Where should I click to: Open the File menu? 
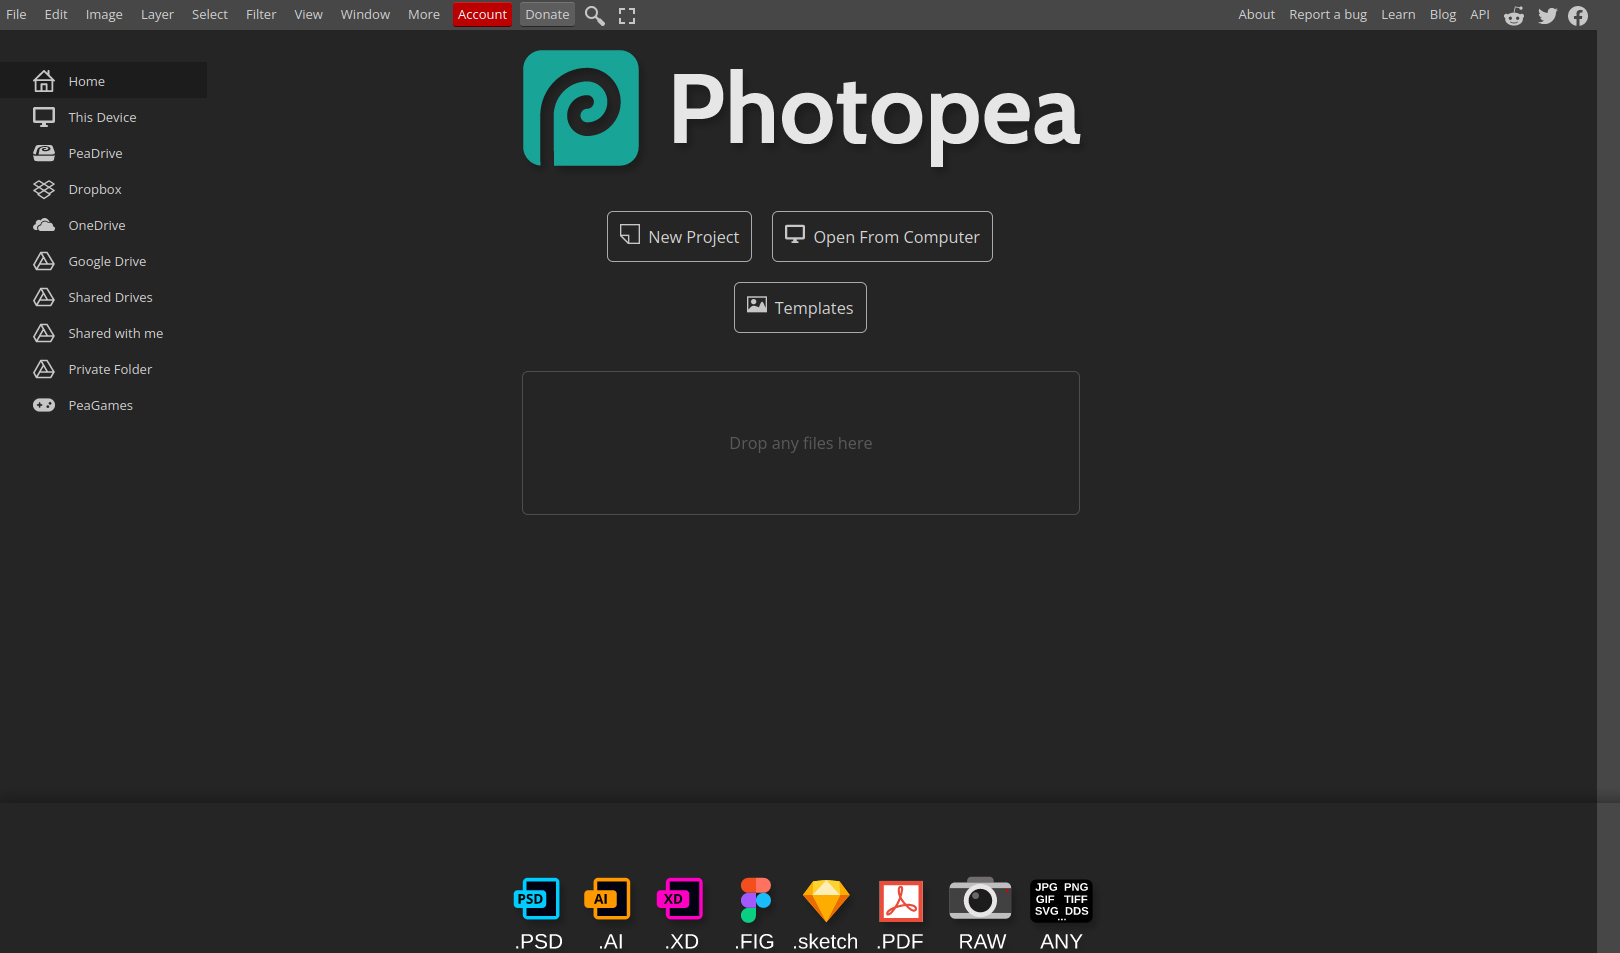tap(16, 14)
